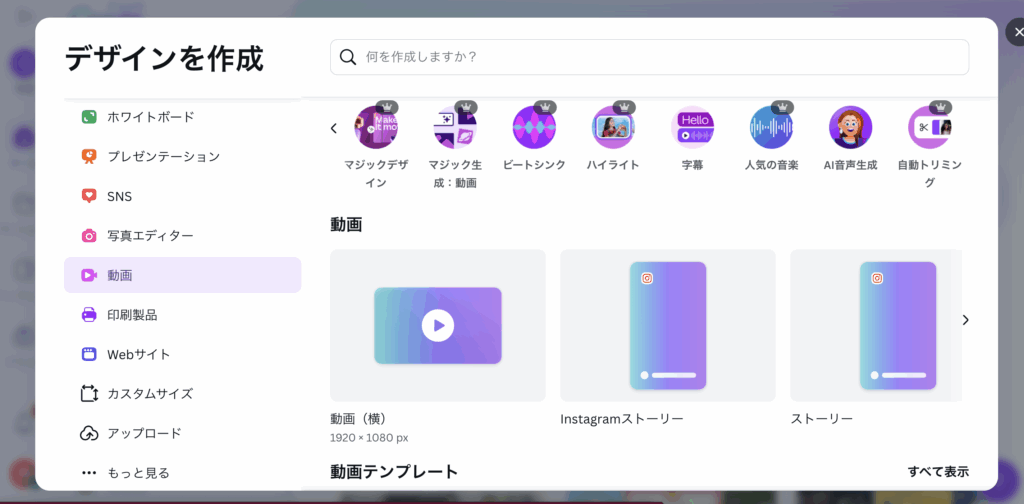Go to 写真エディター category
This screenshot has height=504, width=1024.
150,235
